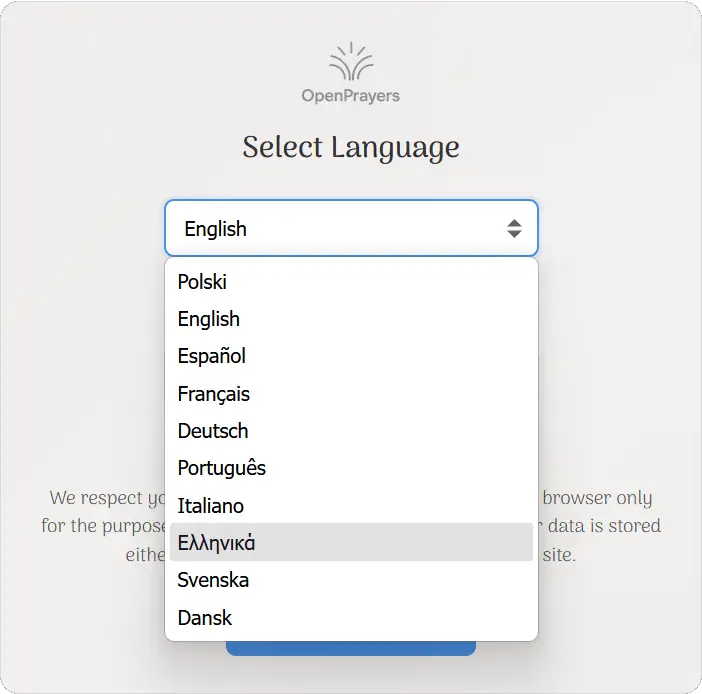702x694 pixels.
Task: Select Polski from the language list
Action: pos(202,282)
